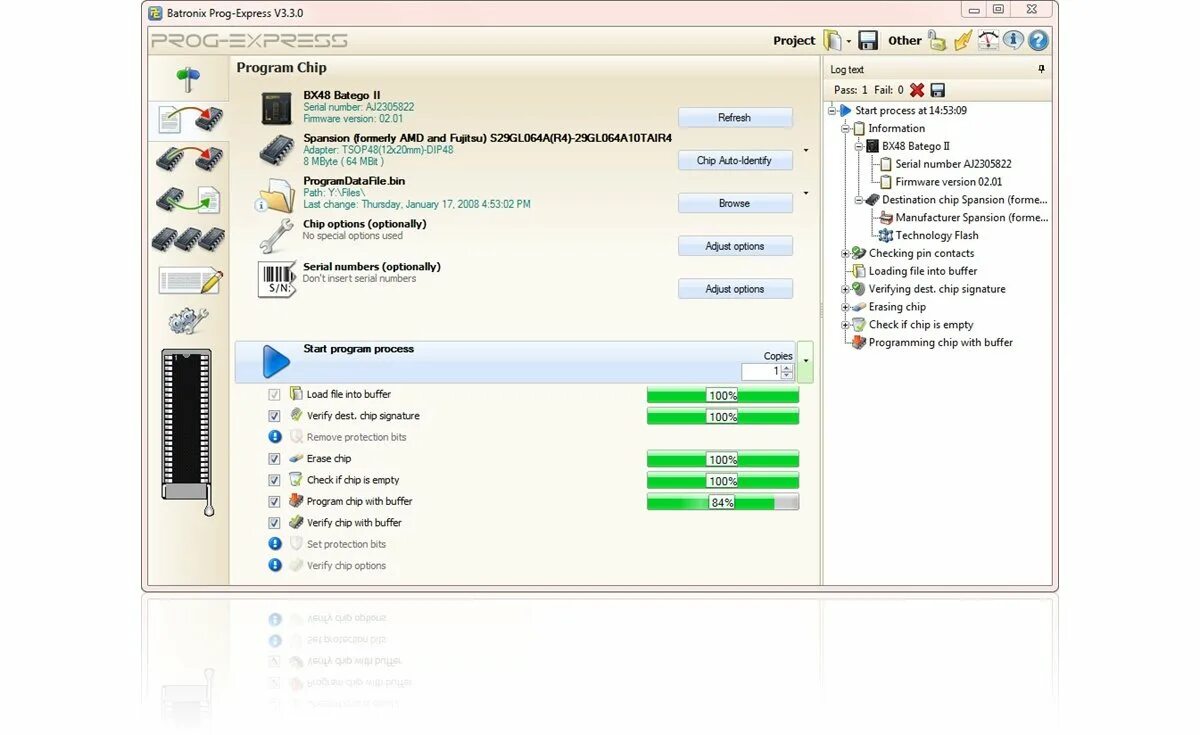Select the chip-to-chip copy sidebar icon
This screenshot has height=735, width=1200.
[190, 159]
